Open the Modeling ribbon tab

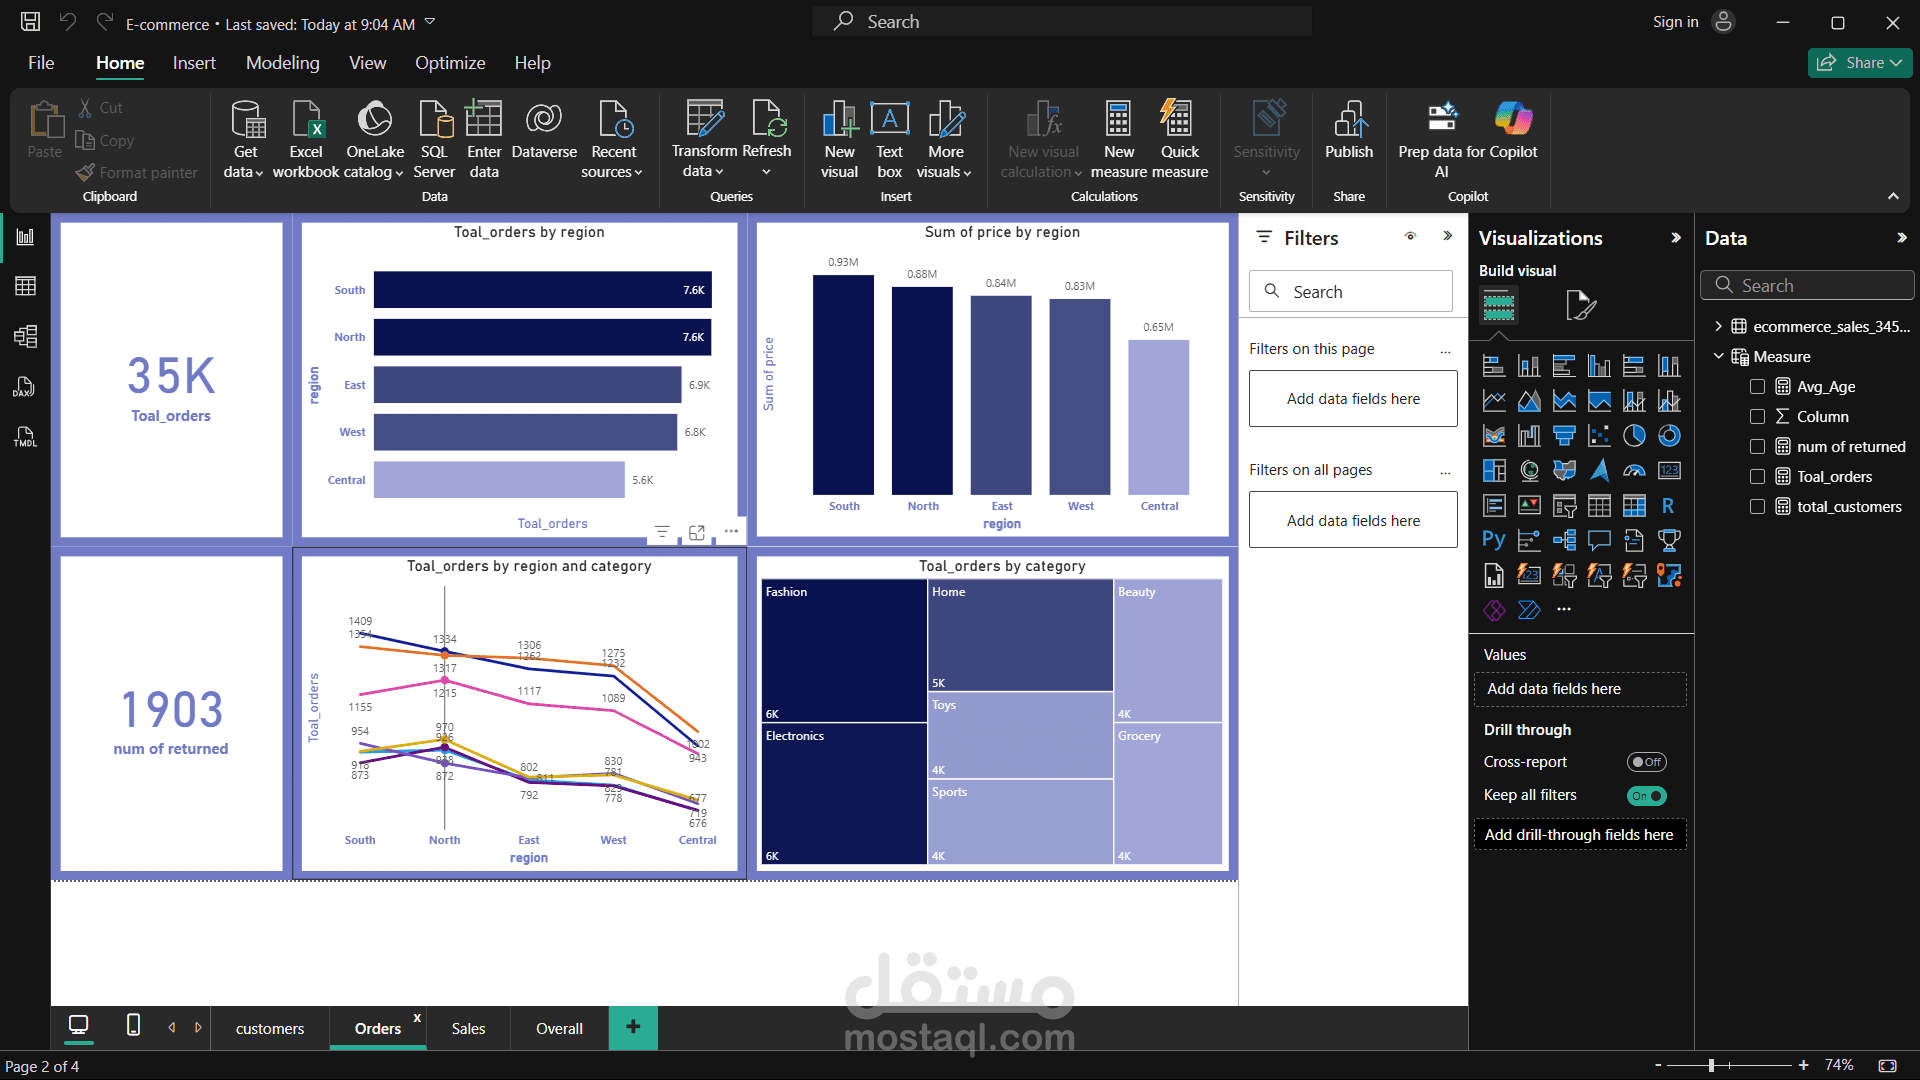pyautogui.click(x=282, y=63)
